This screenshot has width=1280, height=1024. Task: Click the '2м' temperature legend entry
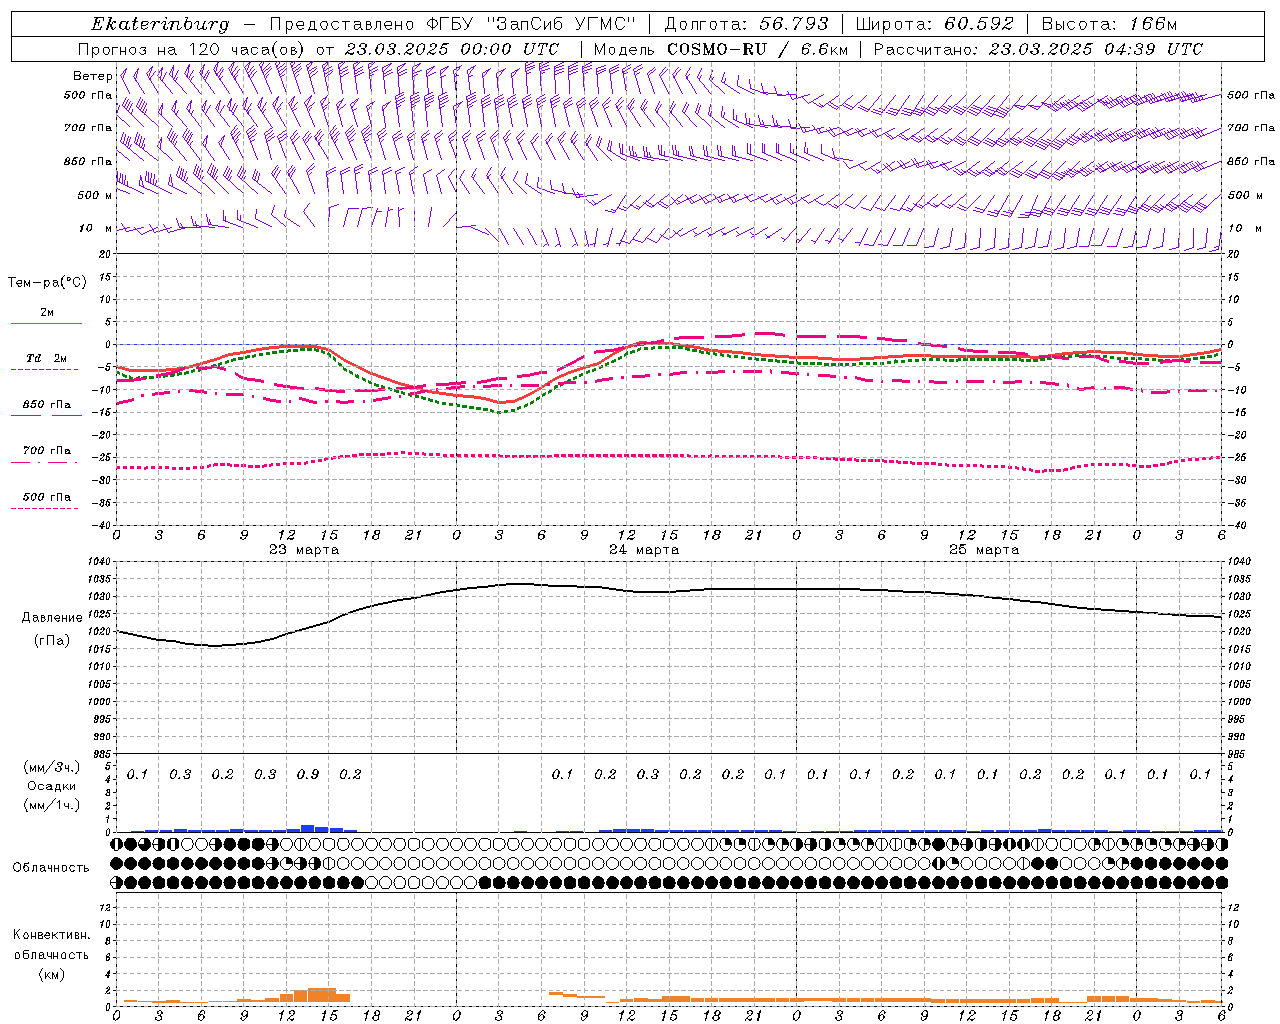pyautogui.click(x=47, y=313)
